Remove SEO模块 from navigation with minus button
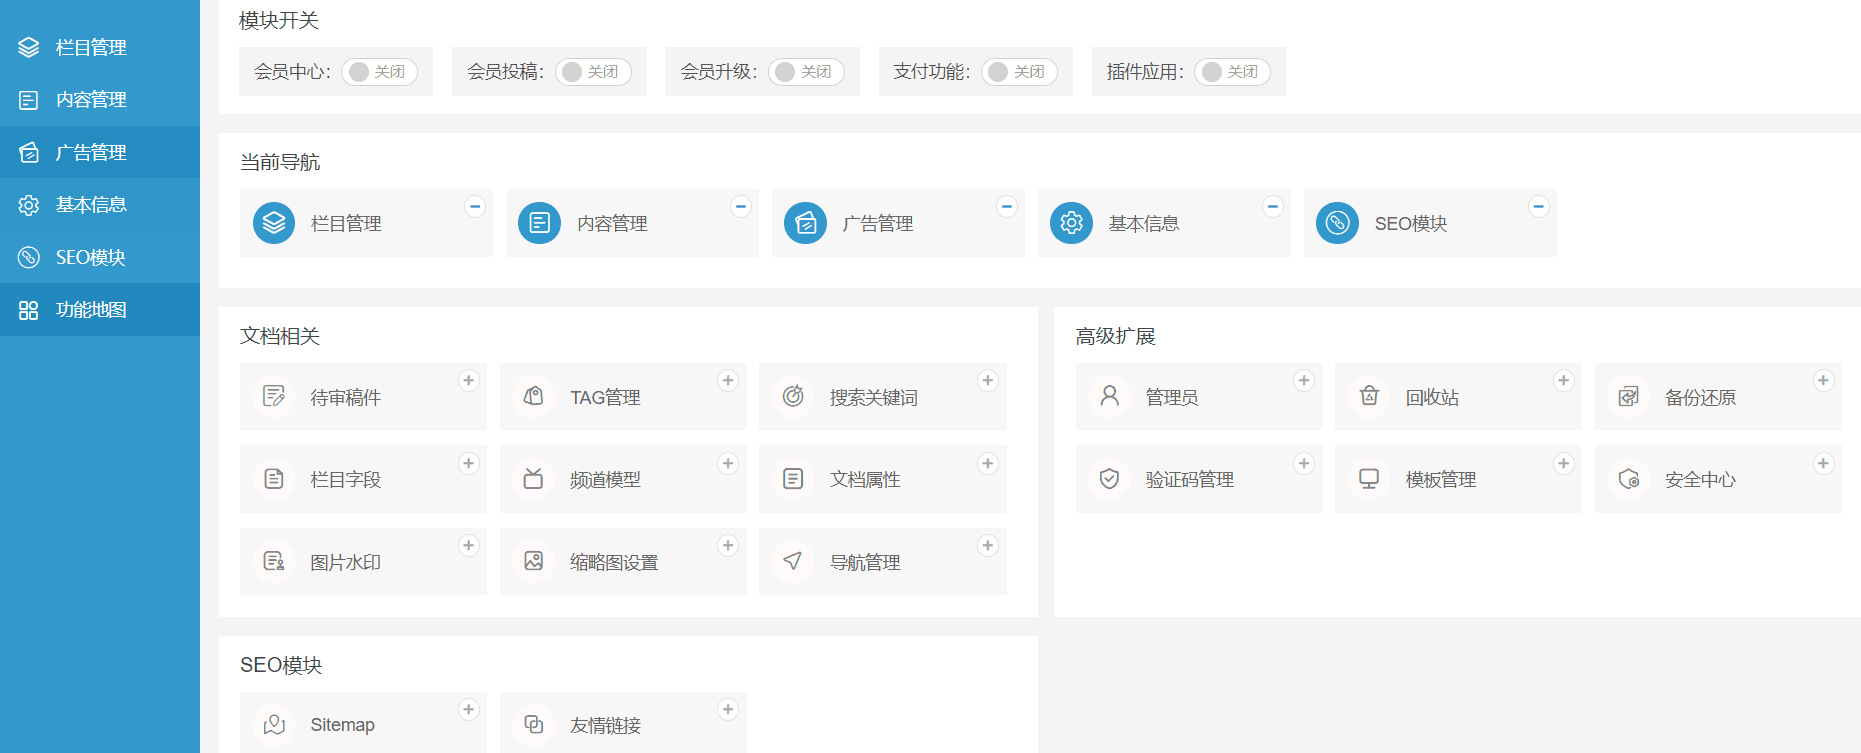Viewport: 1861px width, 753px height. pyautogui.click(x=1539, y=207)
